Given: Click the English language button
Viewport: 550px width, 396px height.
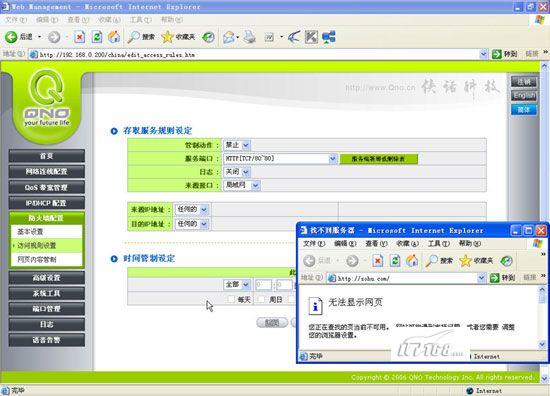Looking at the screenshot, I should [x=524, y=96].
